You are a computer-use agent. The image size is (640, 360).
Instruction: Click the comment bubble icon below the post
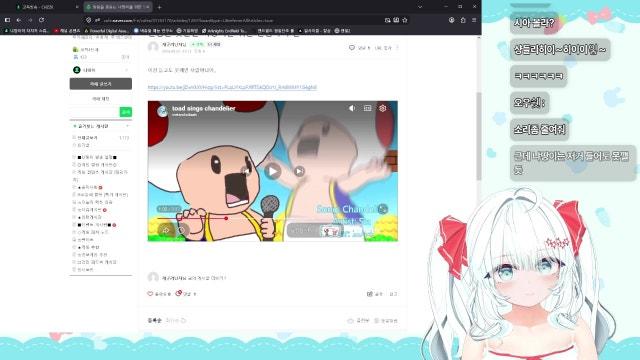pos(178,293)
